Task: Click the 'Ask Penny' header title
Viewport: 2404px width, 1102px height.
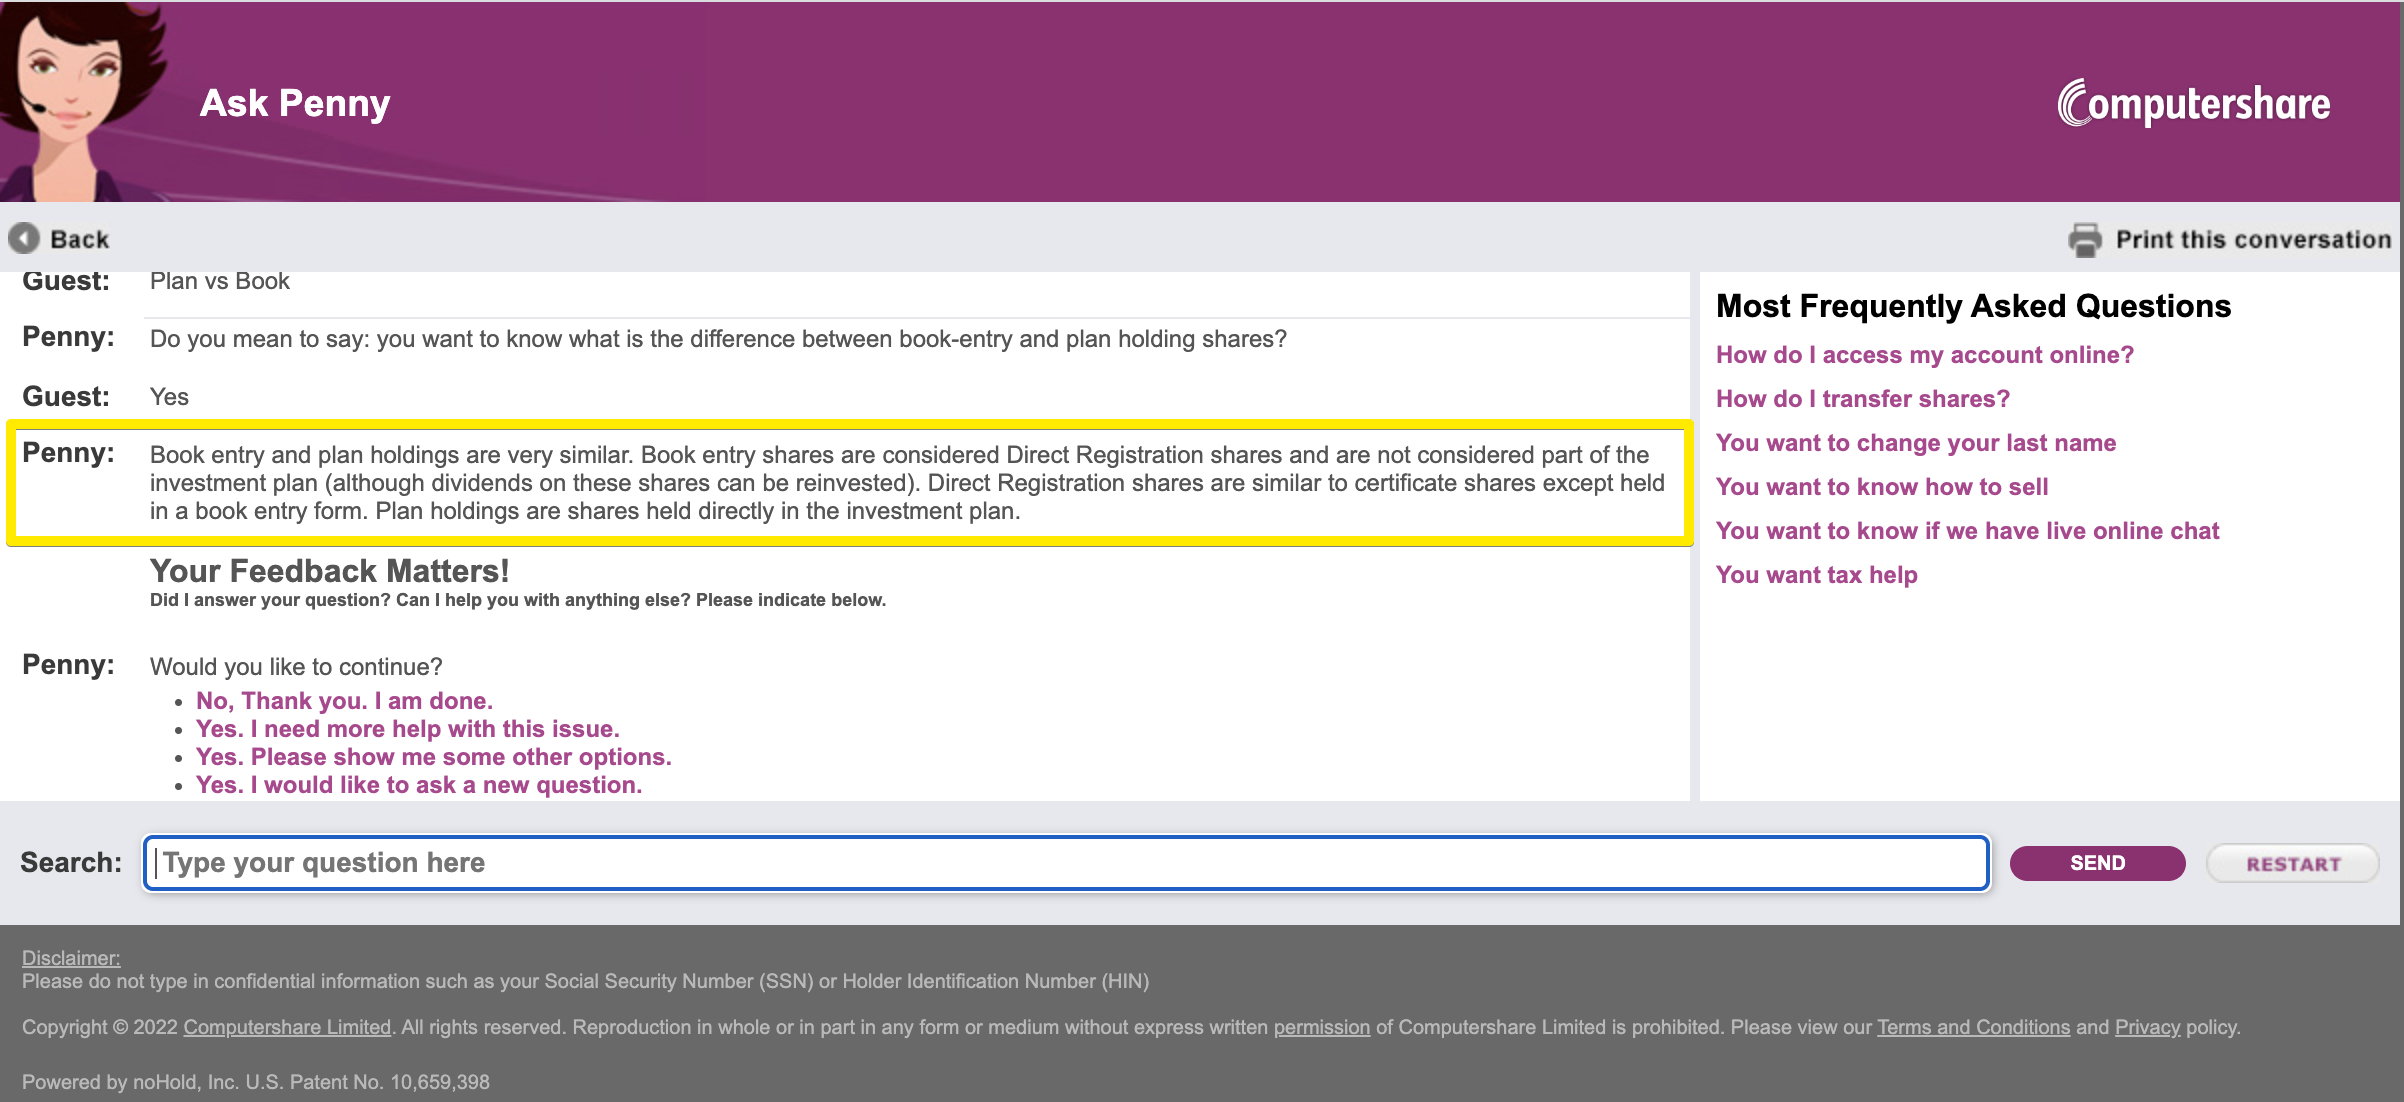Action: [x=294, y=103]
